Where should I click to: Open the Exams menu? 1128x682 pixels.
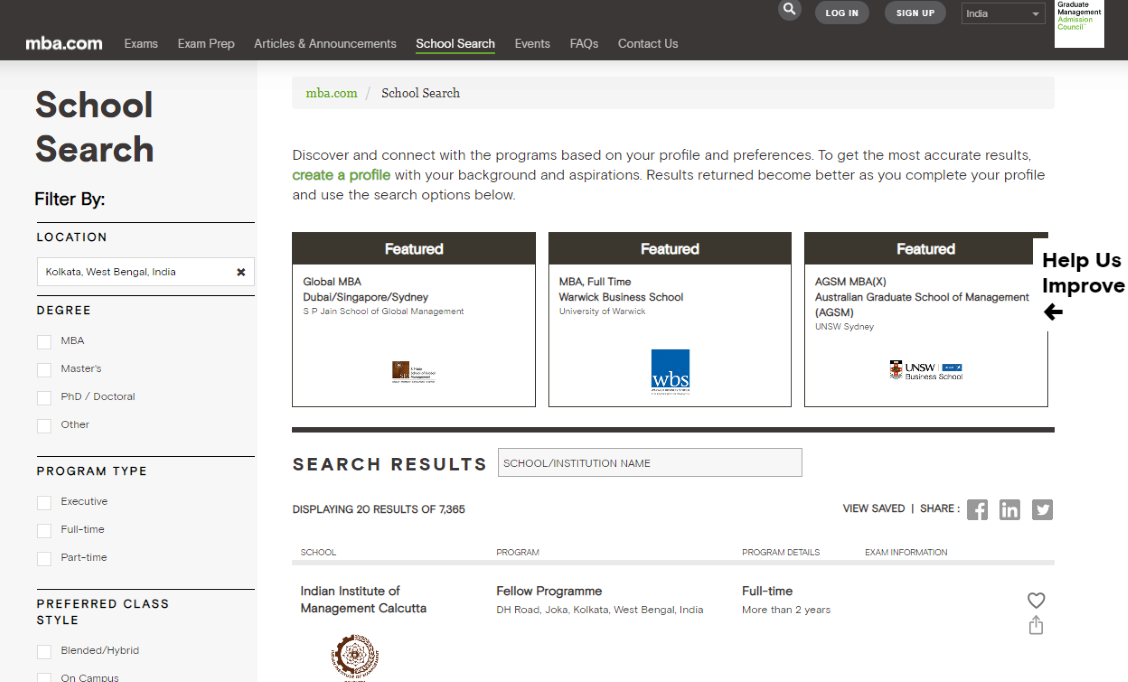141,44
